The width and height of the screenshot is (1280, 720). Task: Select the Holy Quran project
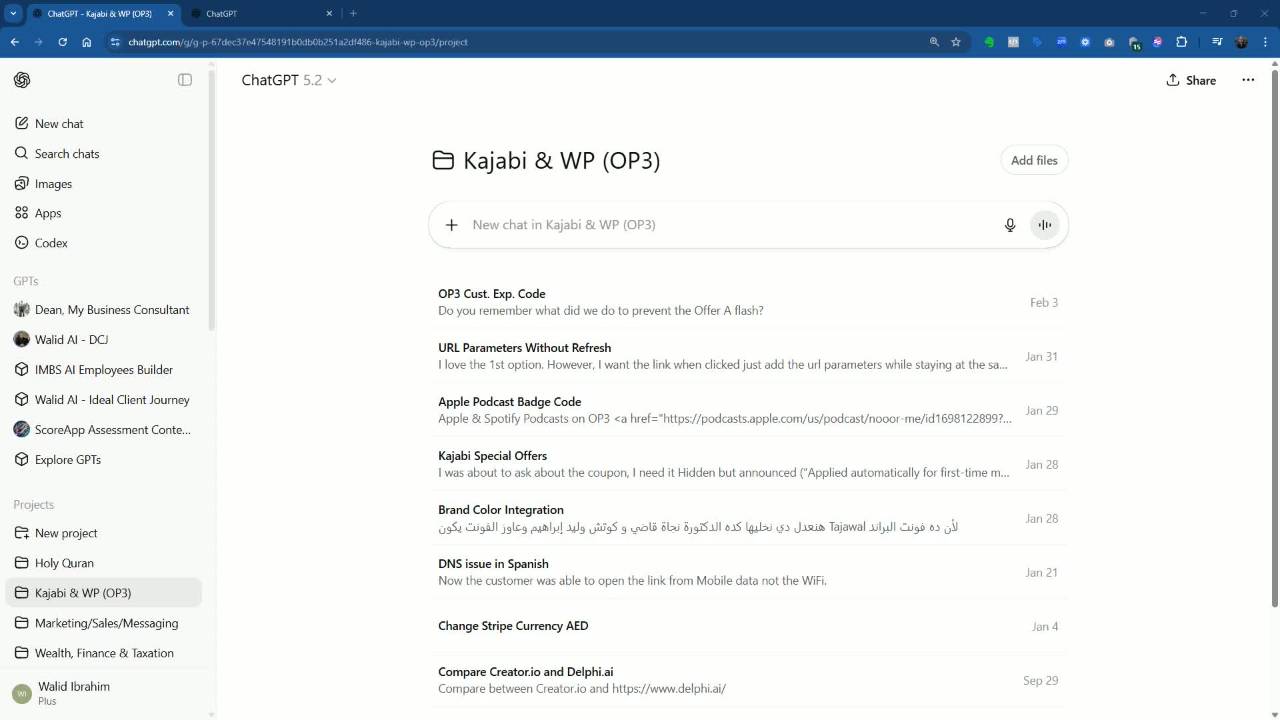64,563
